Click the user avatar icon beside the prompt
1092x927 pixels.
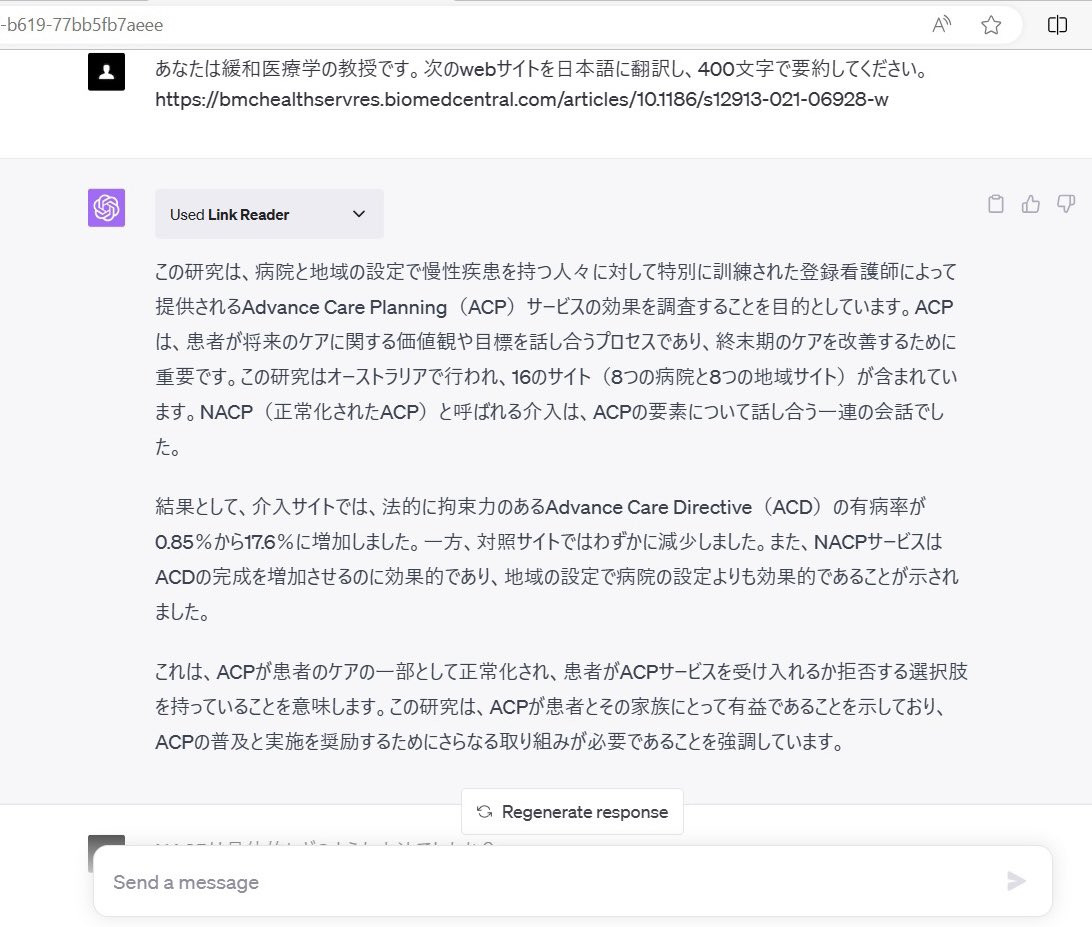(x=107, y=72)
